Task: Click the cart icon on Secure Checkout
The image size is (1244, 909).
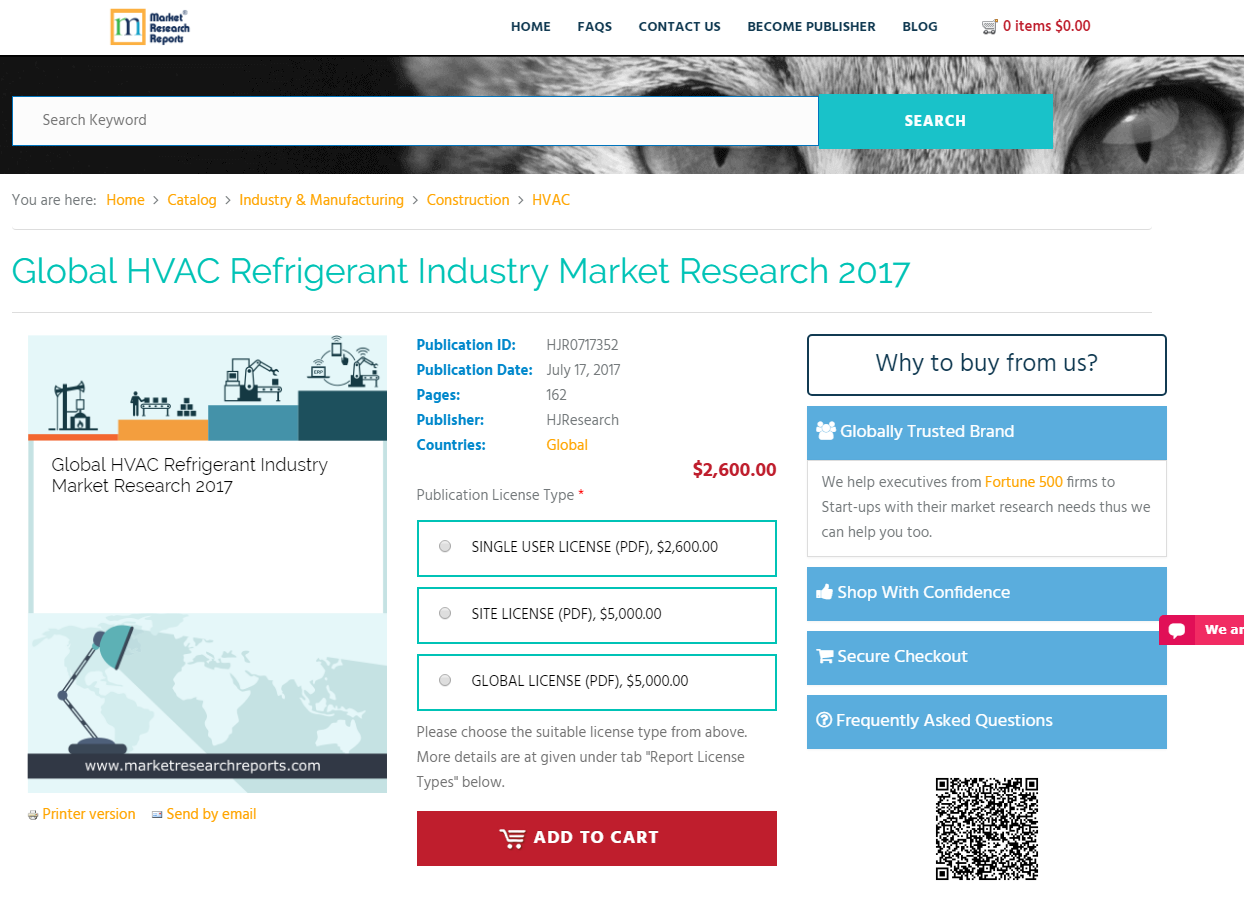Action: (825, 655)
